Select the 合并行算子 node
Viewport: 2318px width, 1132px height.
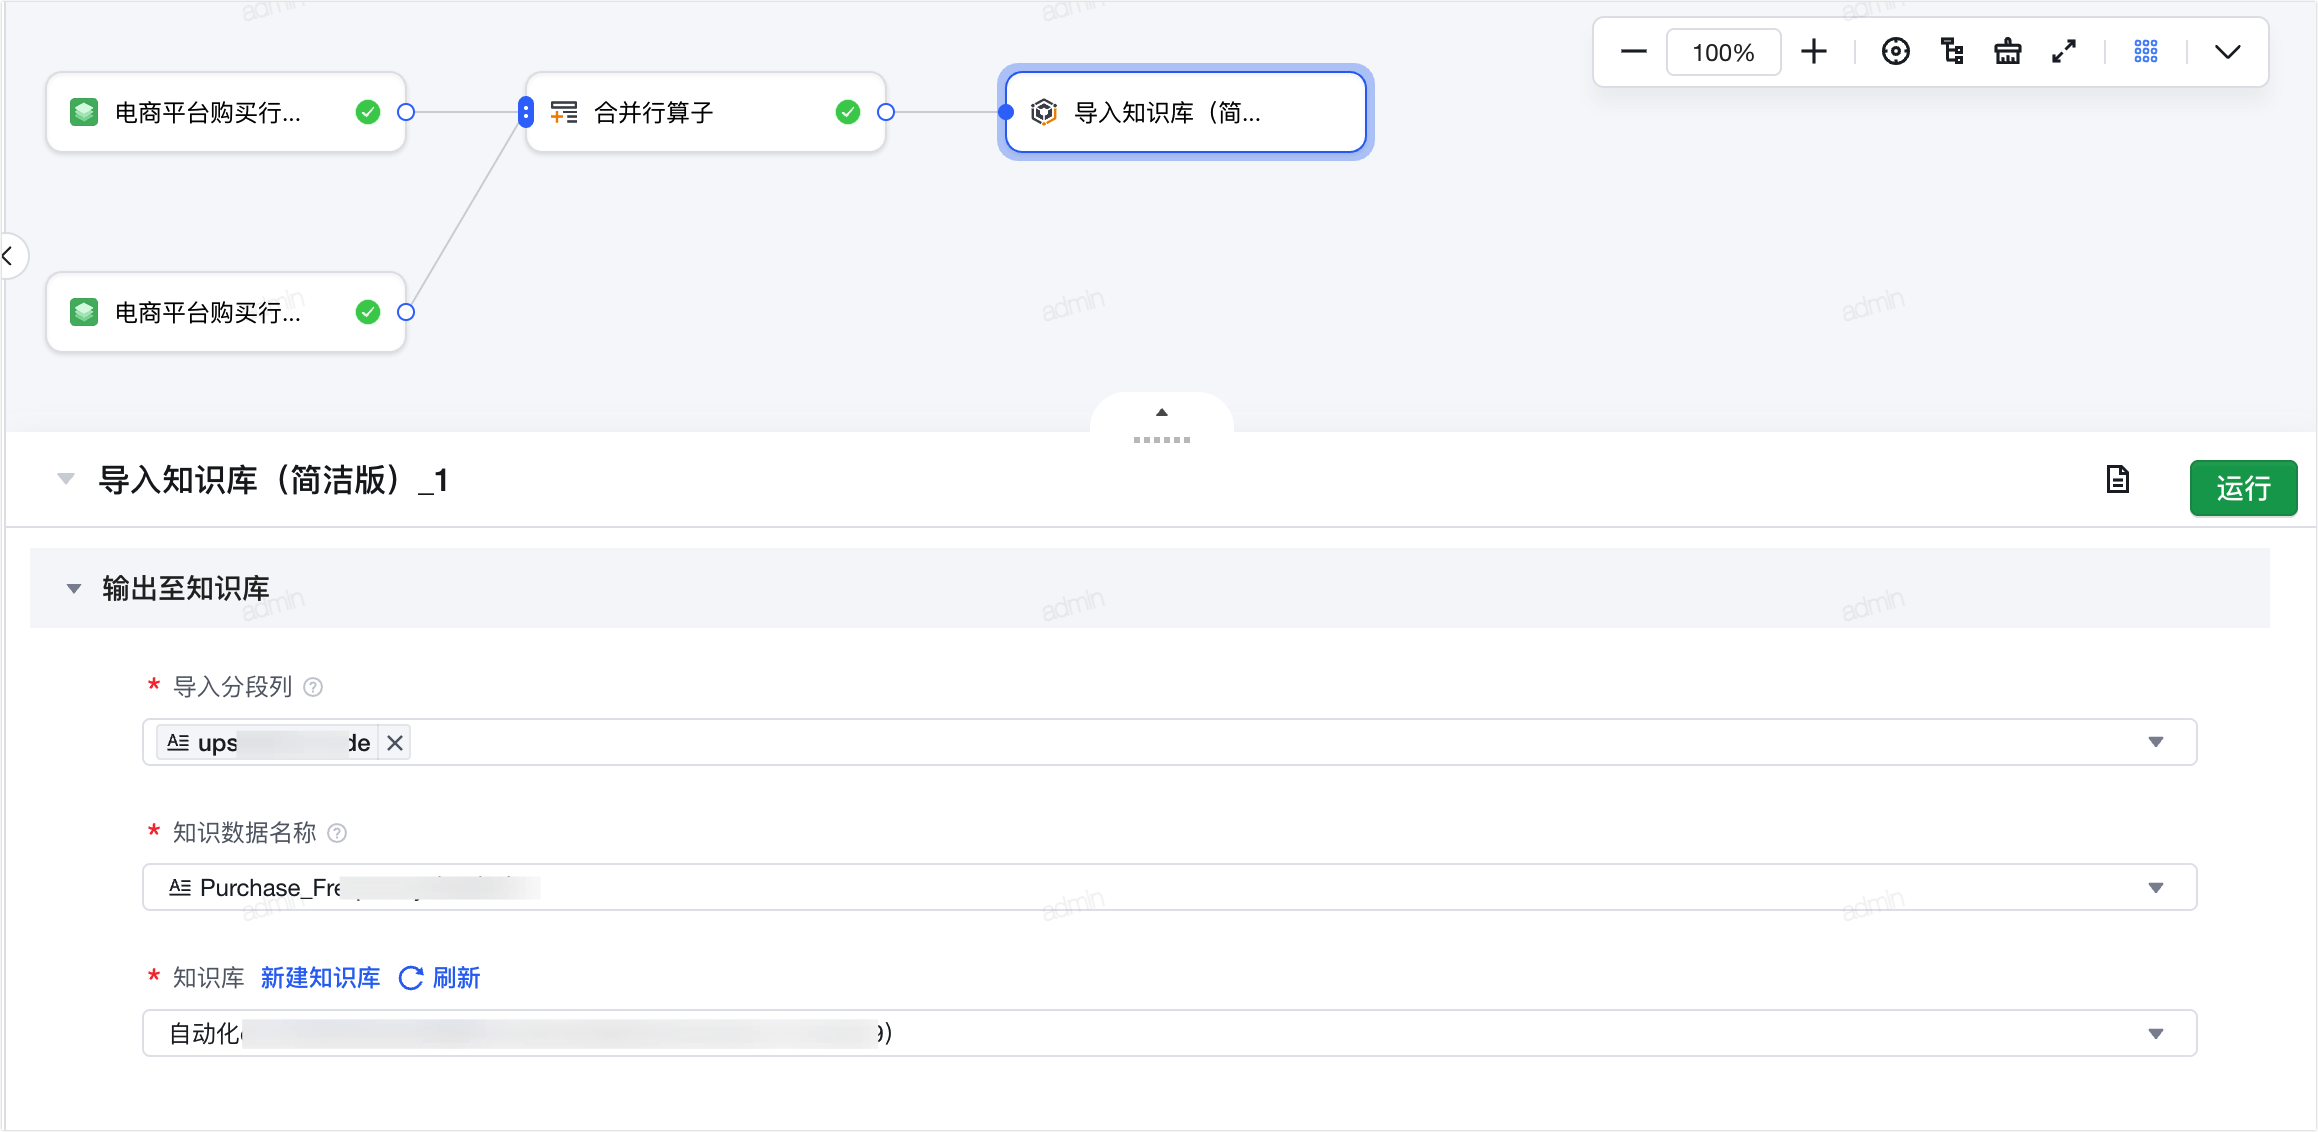point(706,112)
